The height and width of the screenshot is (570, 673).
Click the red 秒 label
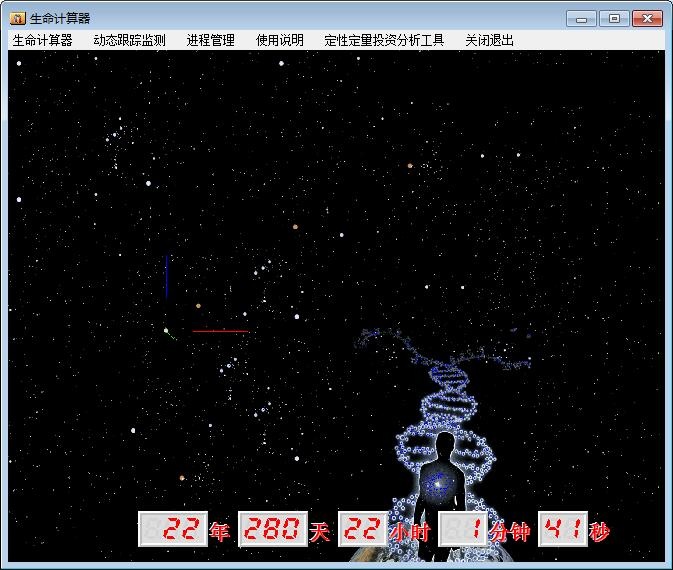(600, 532)
